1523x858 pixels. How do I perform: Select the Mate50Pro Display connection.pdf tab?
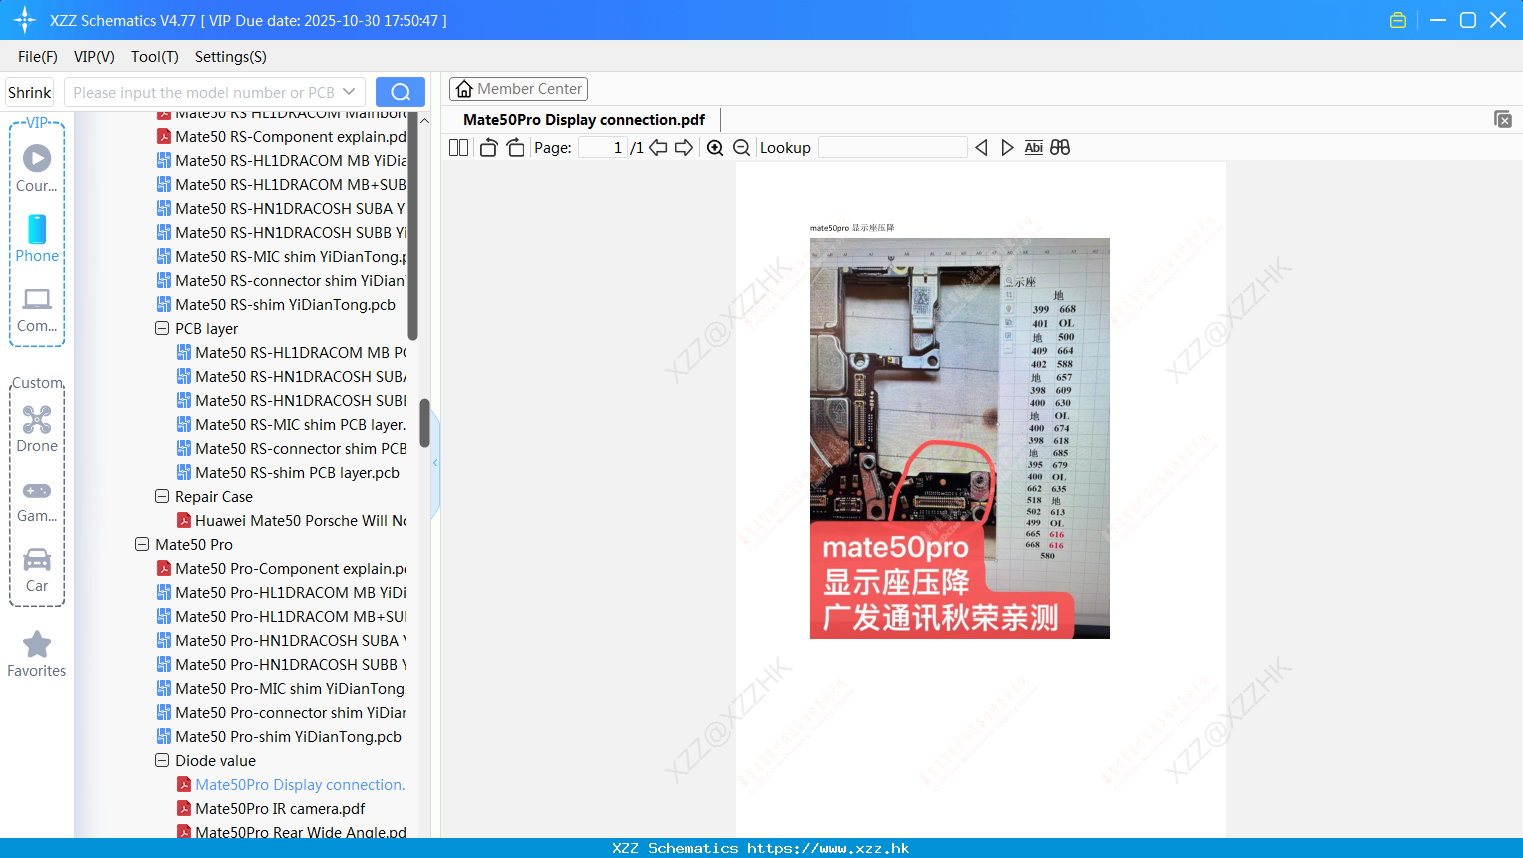point(584,120)
